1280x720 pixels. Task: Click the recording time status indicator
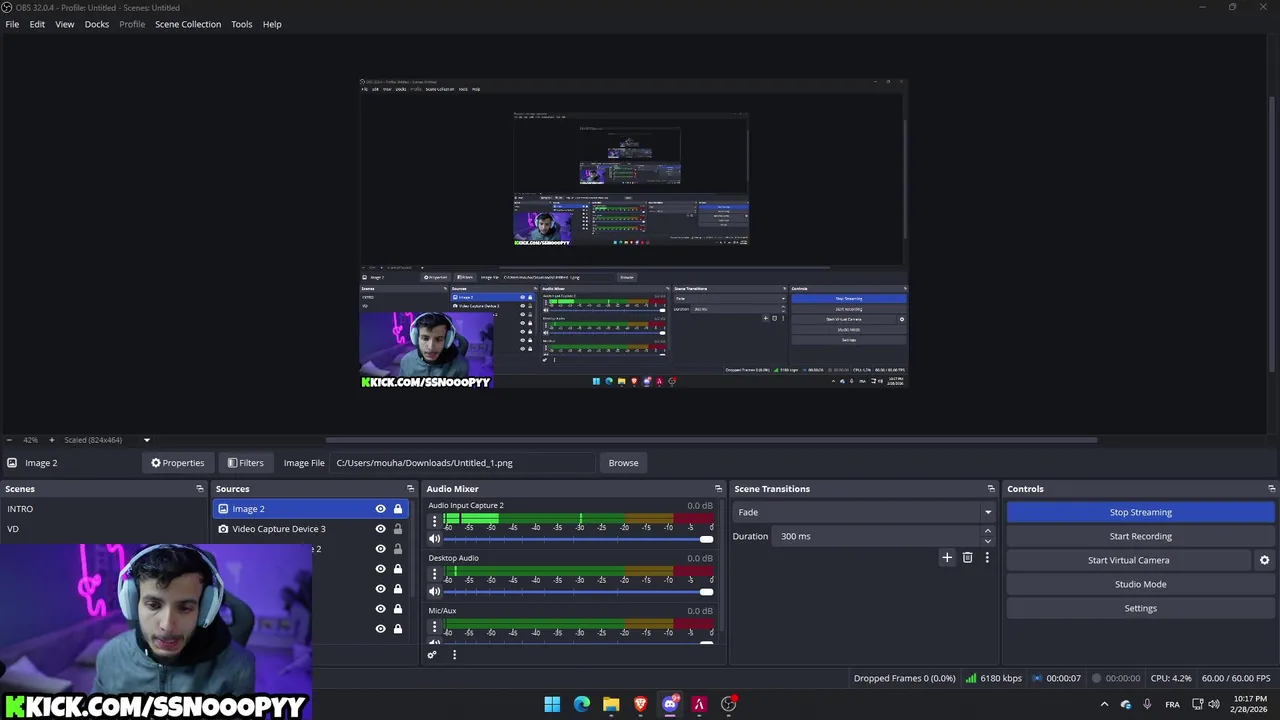click(1097, 678)
